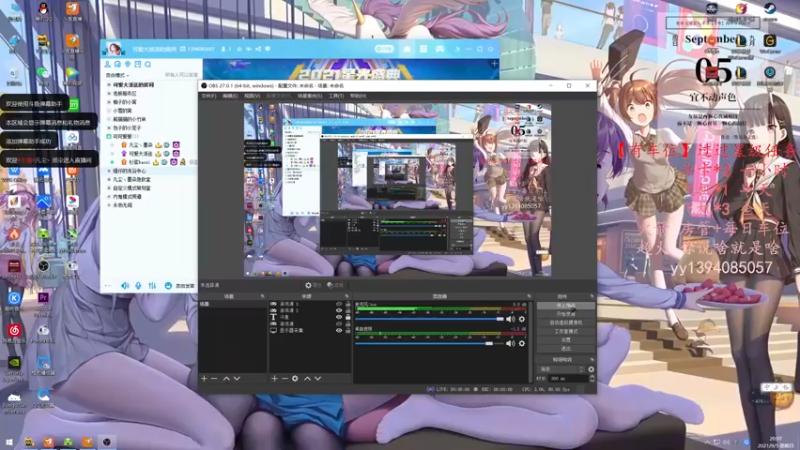Open settings gear for lower mixer track

(x=521, y=344)
